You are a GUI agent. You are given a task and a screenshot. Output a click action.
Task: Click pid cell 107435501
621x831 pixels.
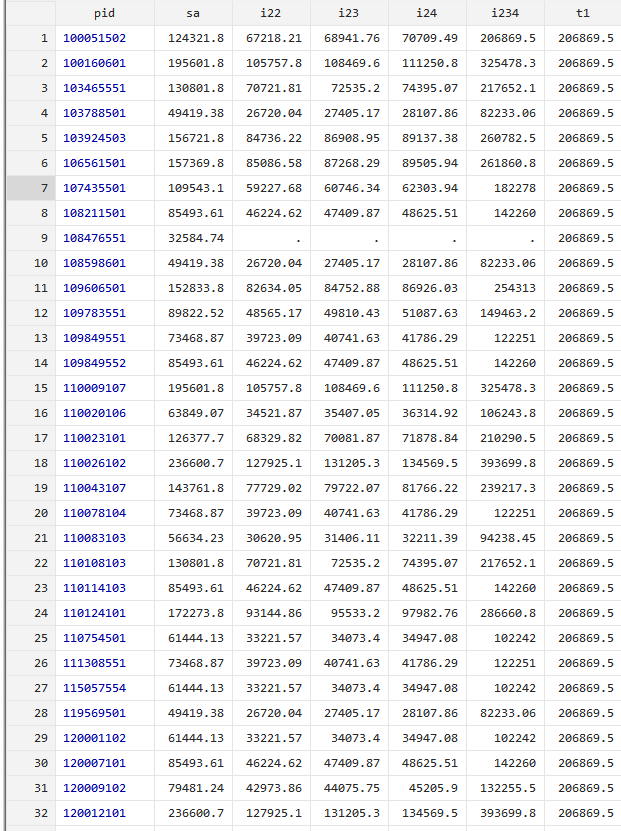(x=104, y=188)
